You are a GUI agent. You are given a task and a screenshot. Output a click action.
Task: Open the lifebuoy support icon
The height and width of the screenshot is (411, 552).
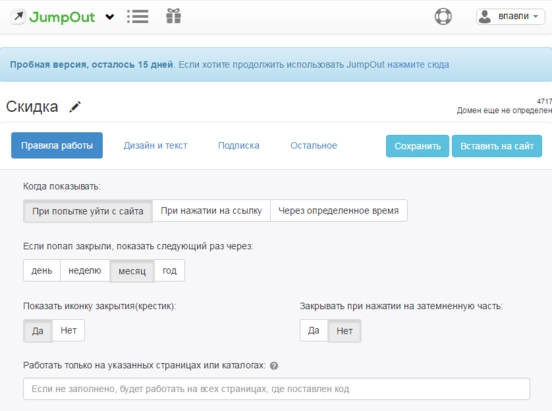pyautogui.click(x=443, y=17)
